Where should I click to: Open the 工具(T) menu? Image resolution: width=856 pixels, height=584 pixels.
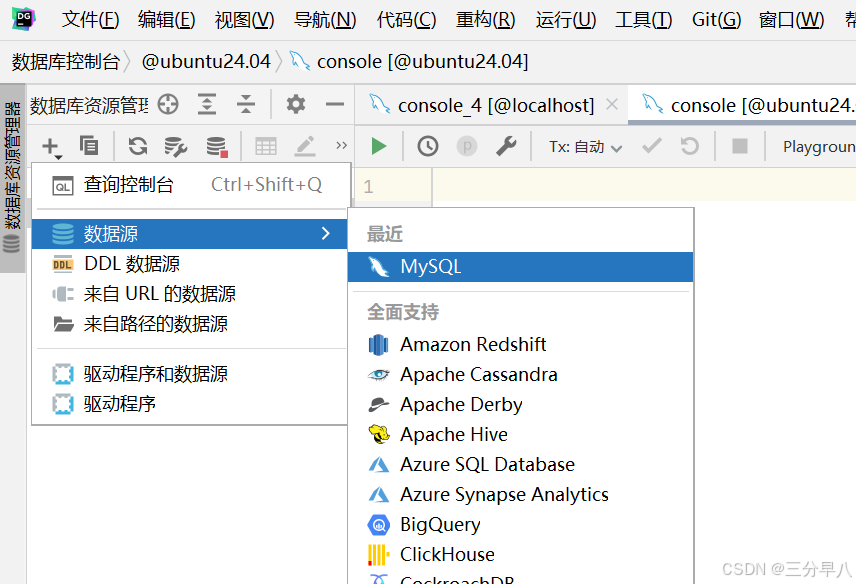pos(644,20)
